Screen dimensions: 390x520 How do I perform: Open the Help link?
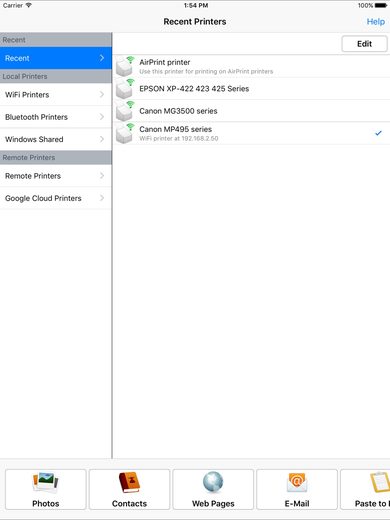click(376, 22)
